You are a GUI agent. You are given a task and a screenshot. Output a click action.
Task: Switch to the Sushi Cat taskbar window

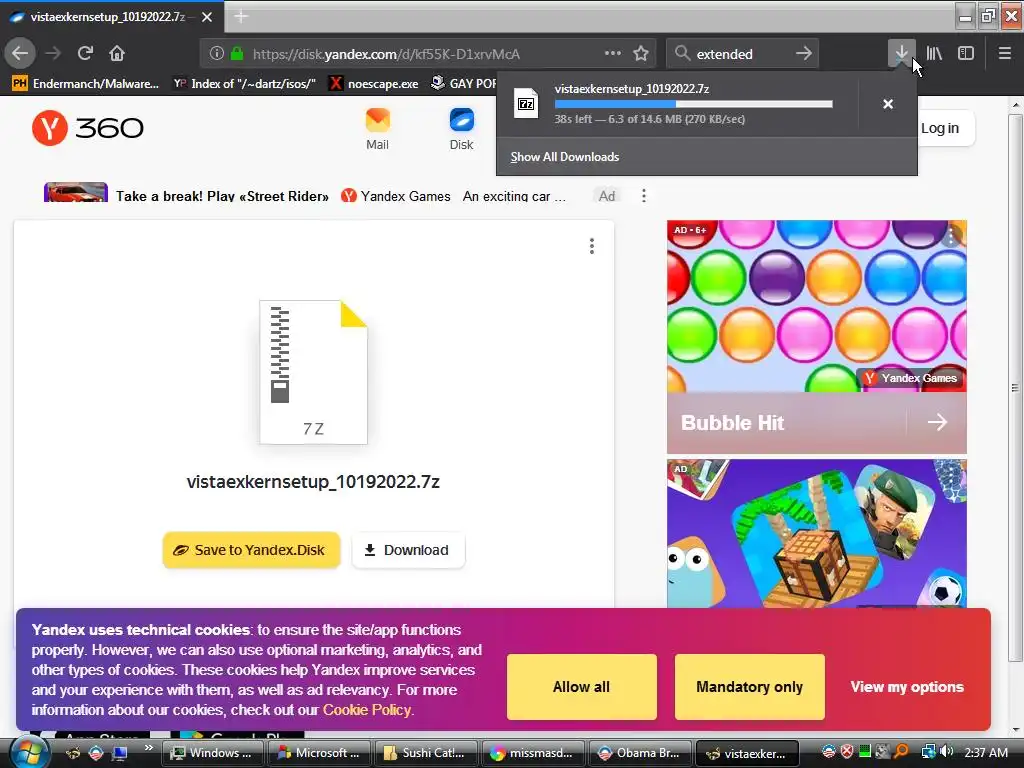click(426, 753)
